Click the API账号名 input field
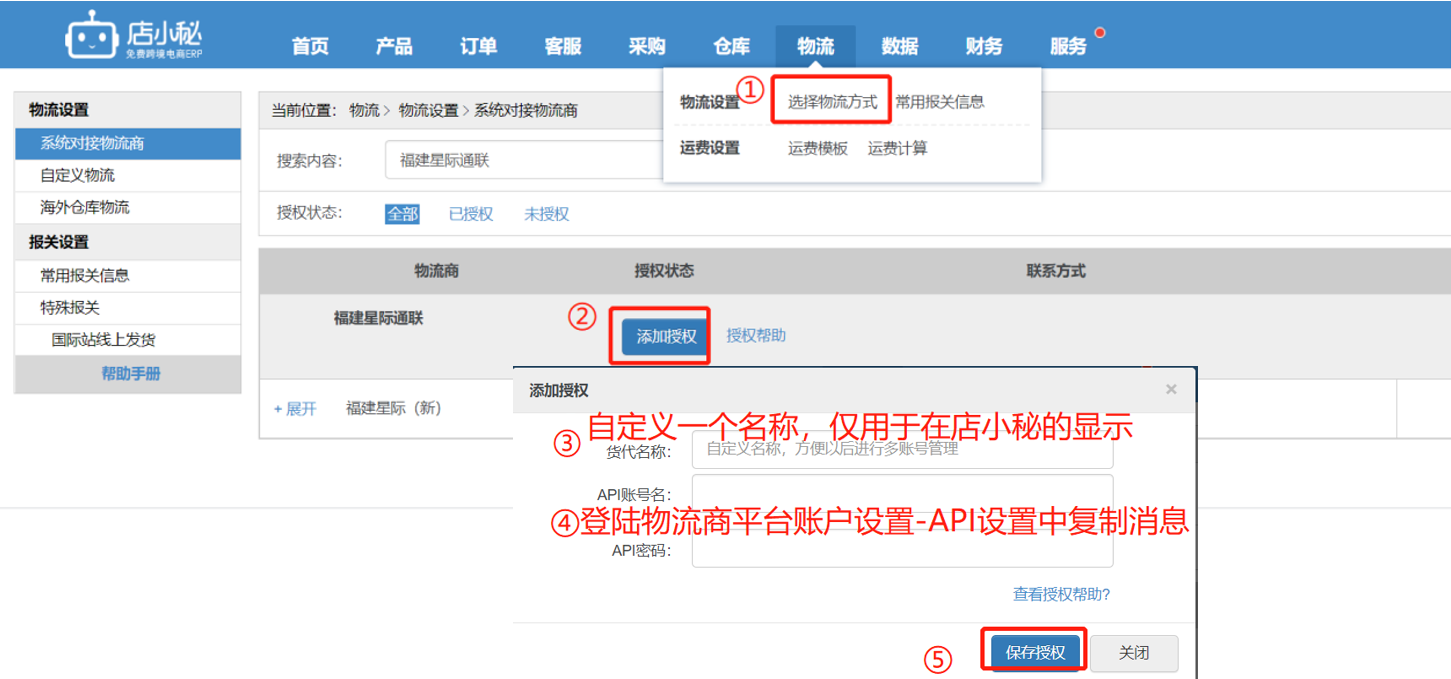The image size is (1451, 679). coord(902,493)
